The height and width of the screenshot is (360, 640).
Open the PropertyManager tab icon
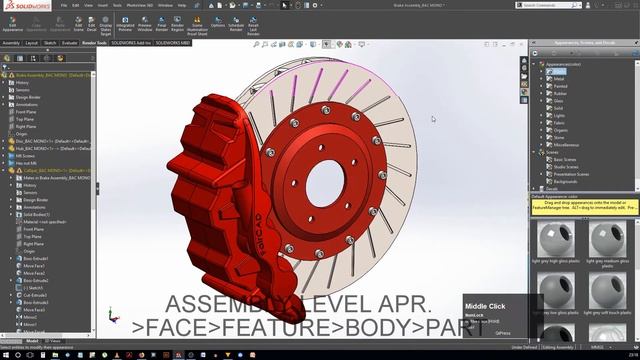(x=20, y=58)
